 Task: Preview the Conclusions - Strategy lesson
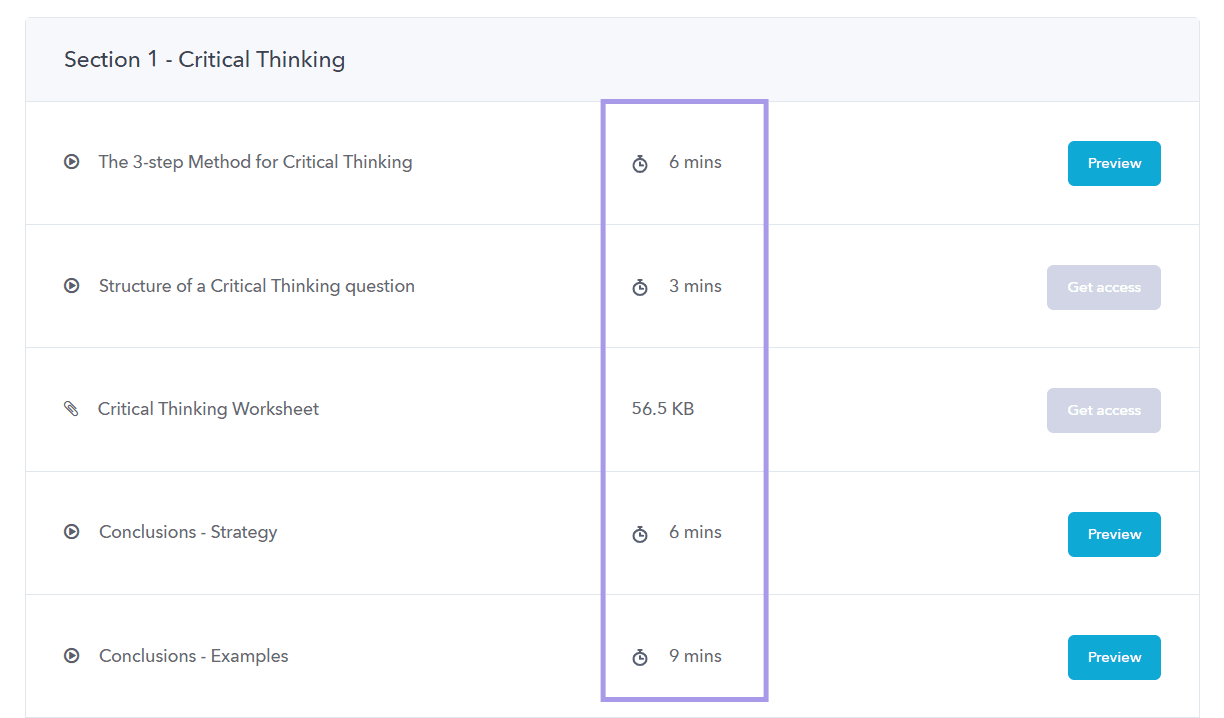click(1113, 534)
